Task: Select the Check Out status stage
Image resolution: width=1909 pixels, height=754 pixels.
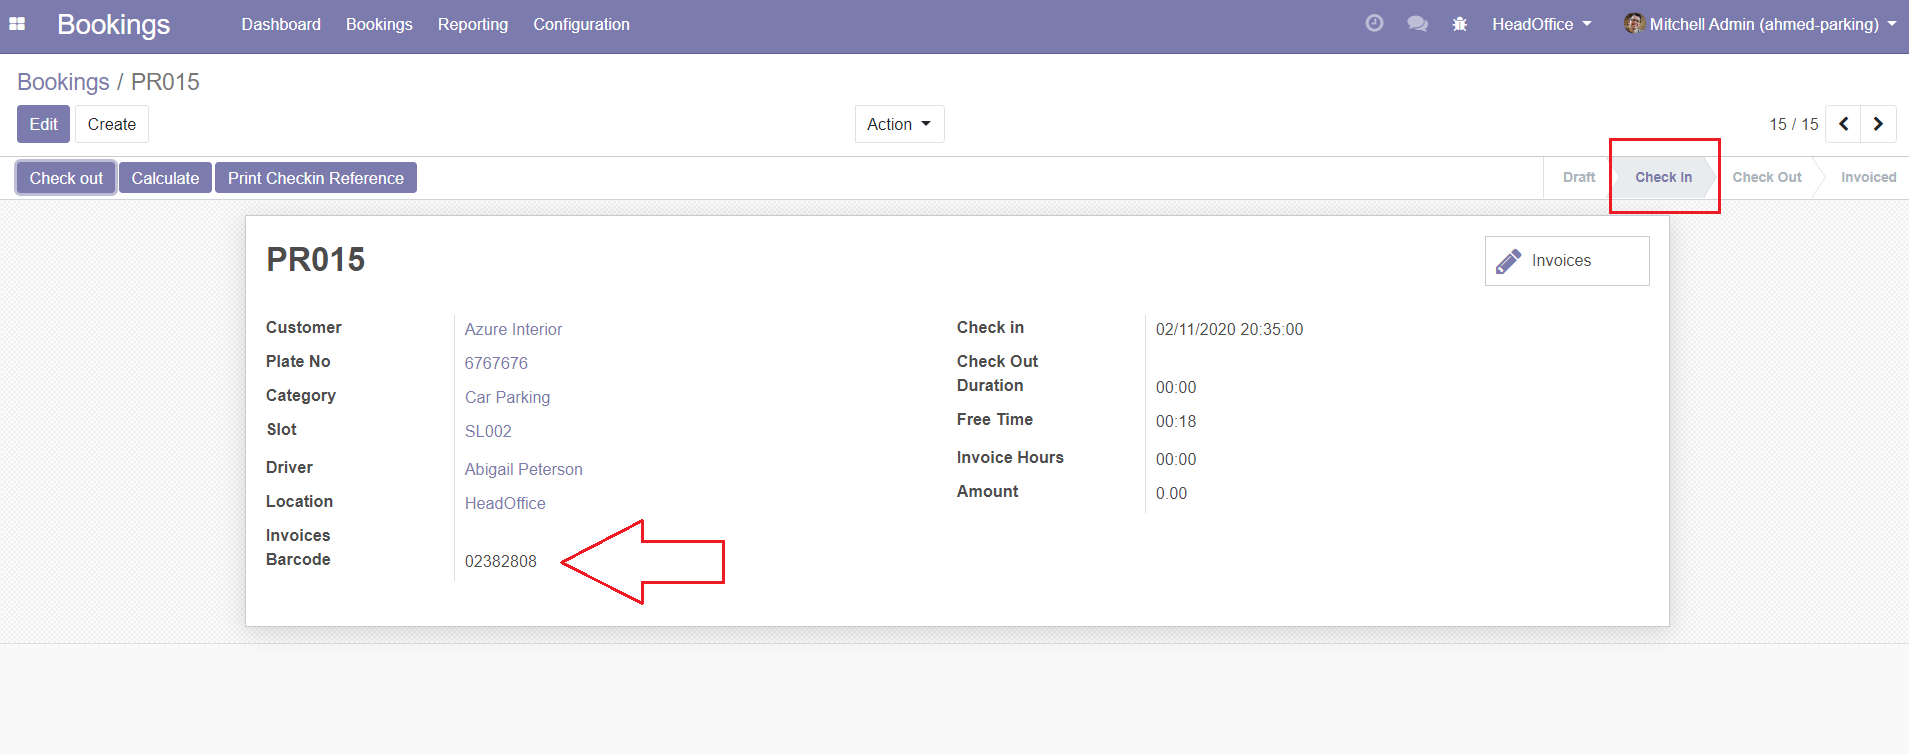Action: pos(1766,177)
